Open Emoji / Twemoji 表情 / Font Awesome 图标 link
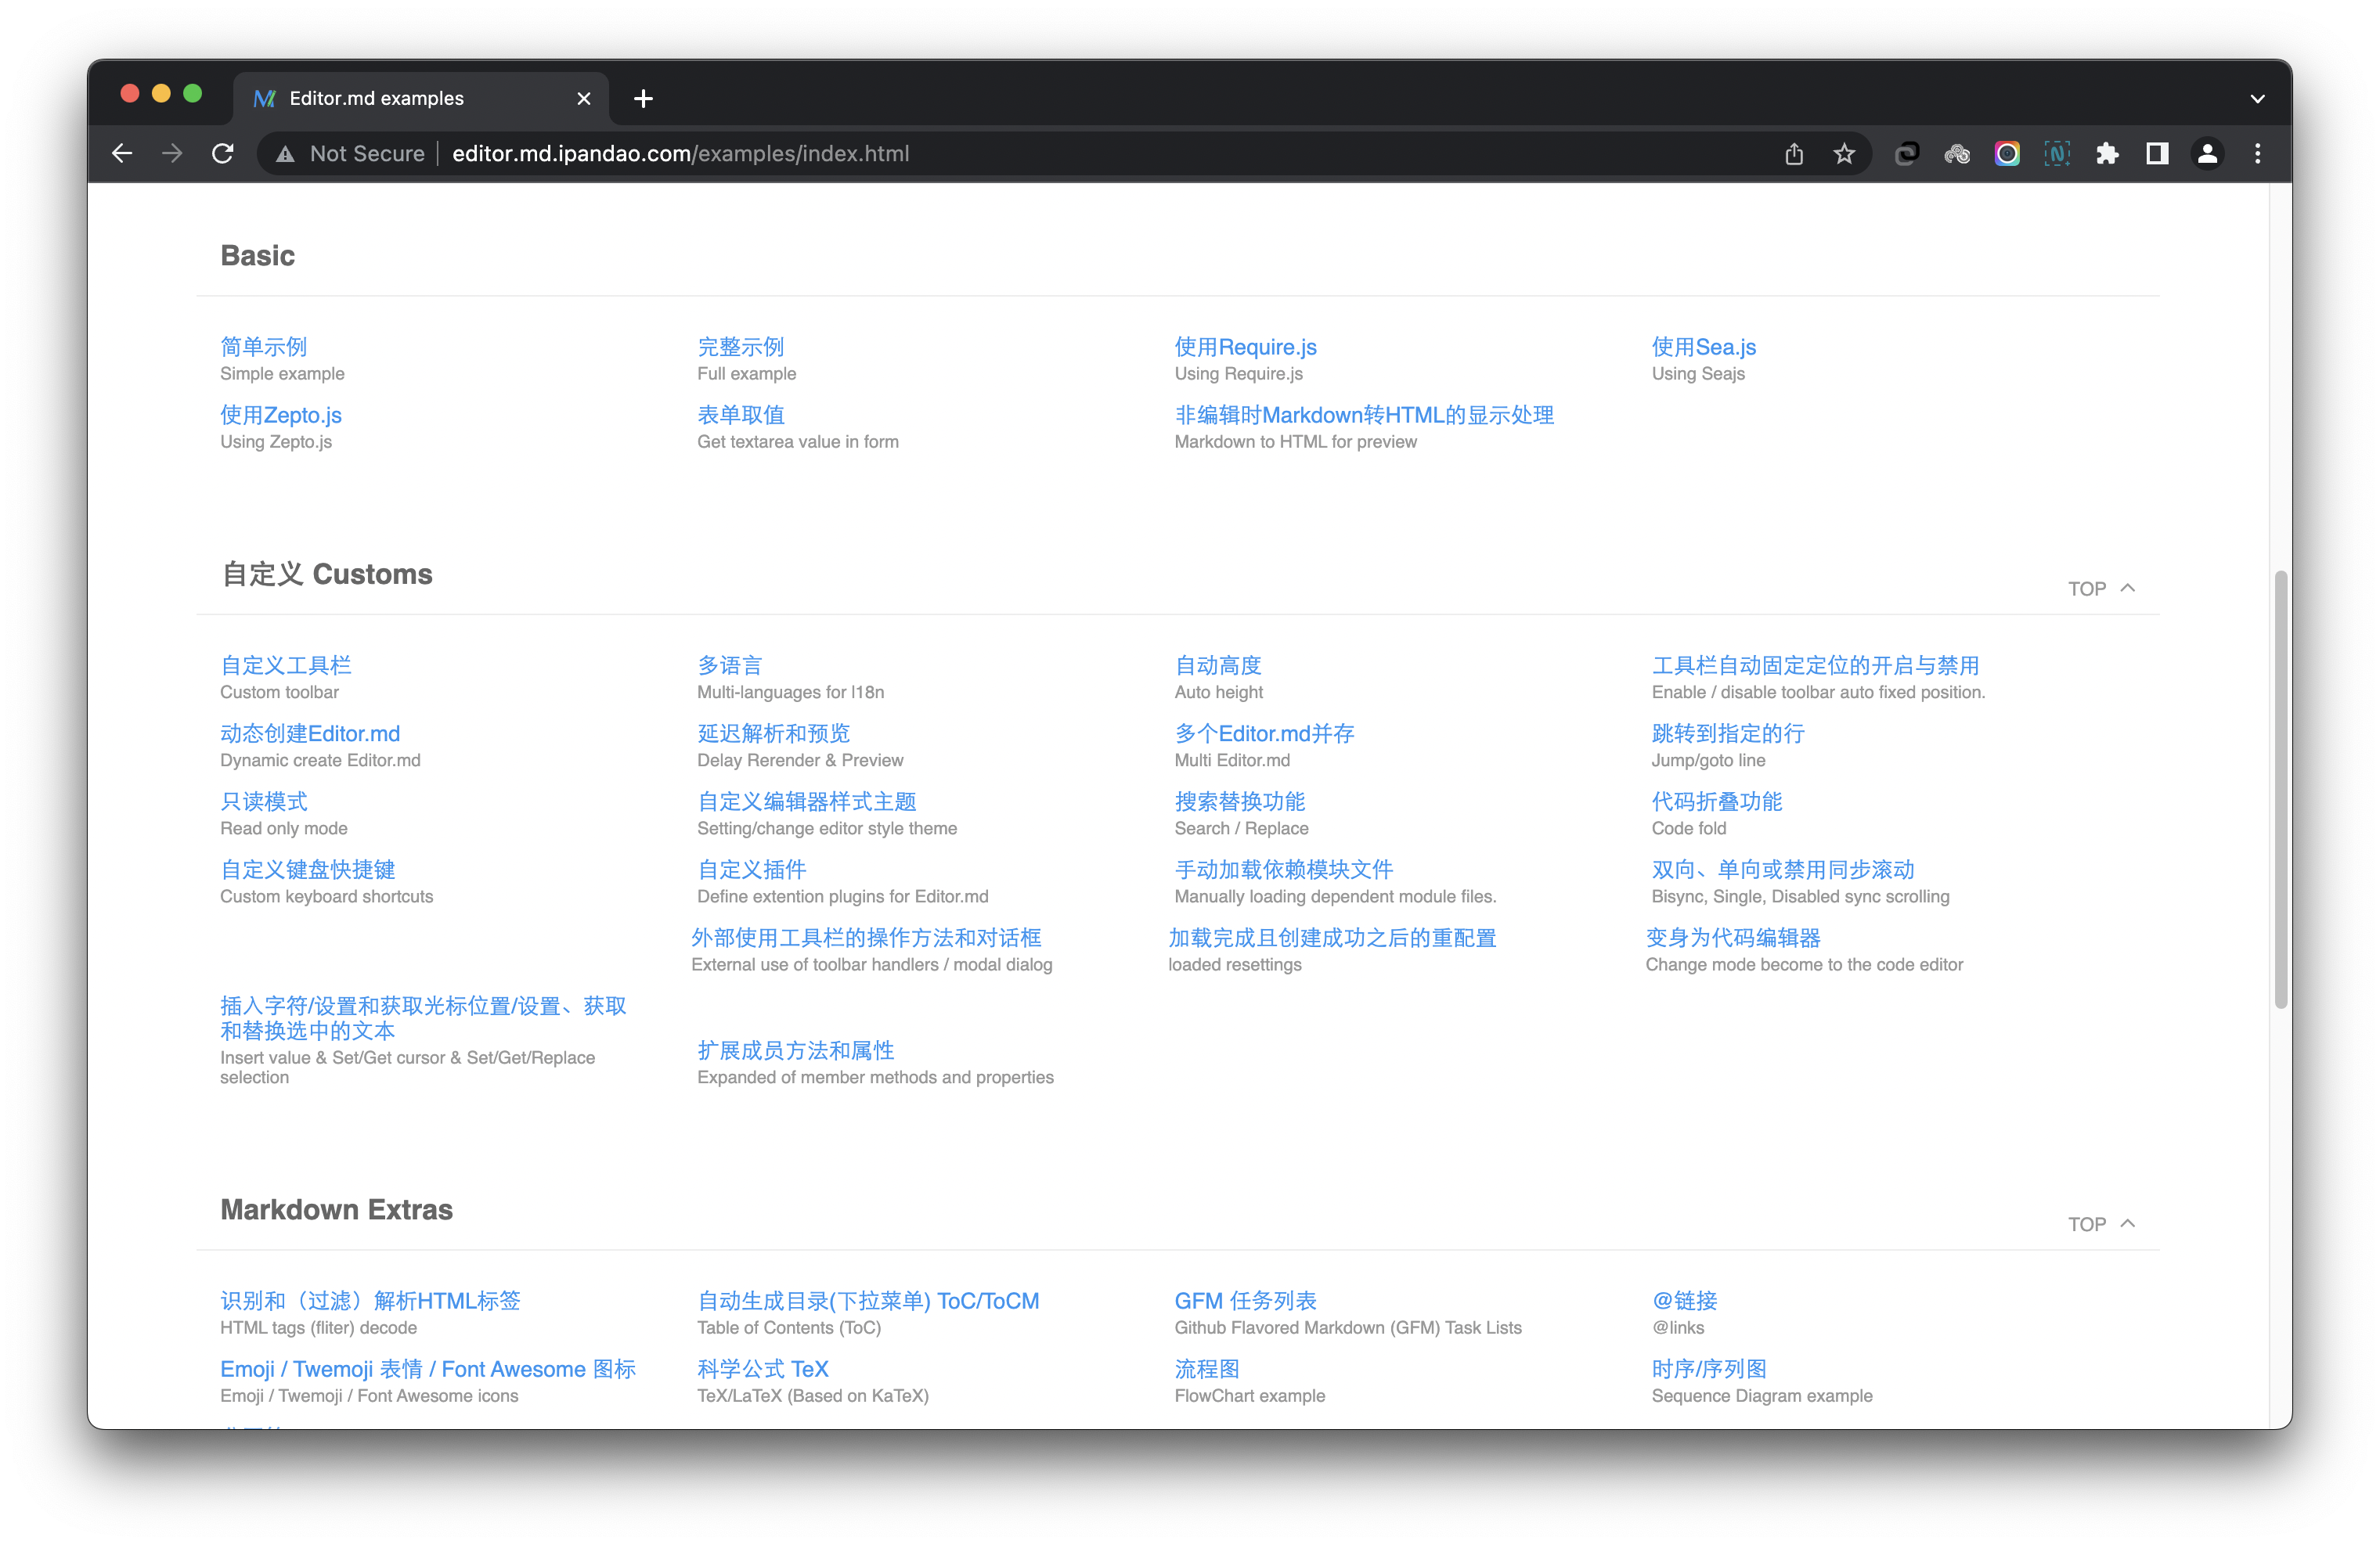The width and height of the screenshot is (2380, 1545). tap(428, 1368)
